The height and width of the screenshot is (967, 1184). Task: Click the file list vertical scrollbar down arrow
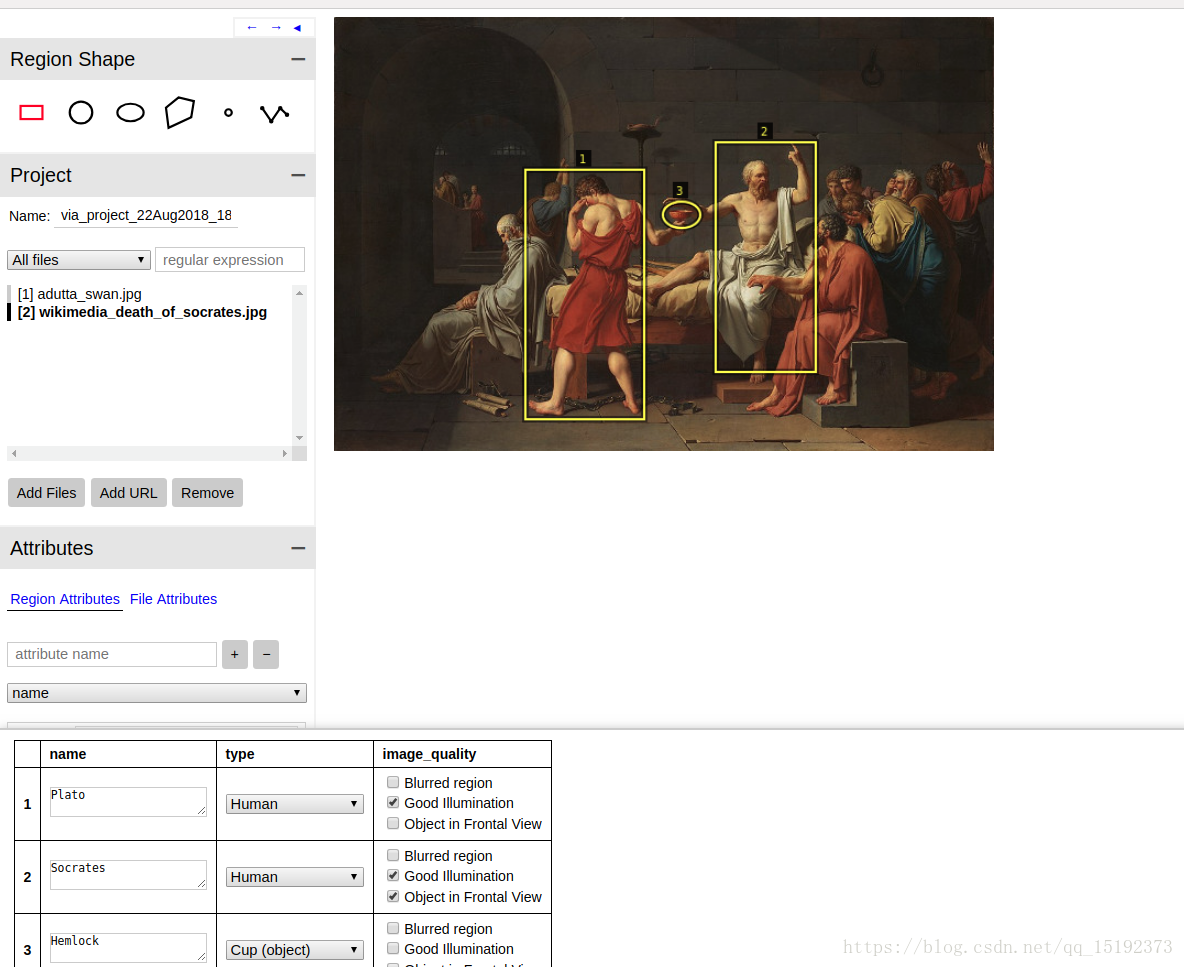coord(300,438)
